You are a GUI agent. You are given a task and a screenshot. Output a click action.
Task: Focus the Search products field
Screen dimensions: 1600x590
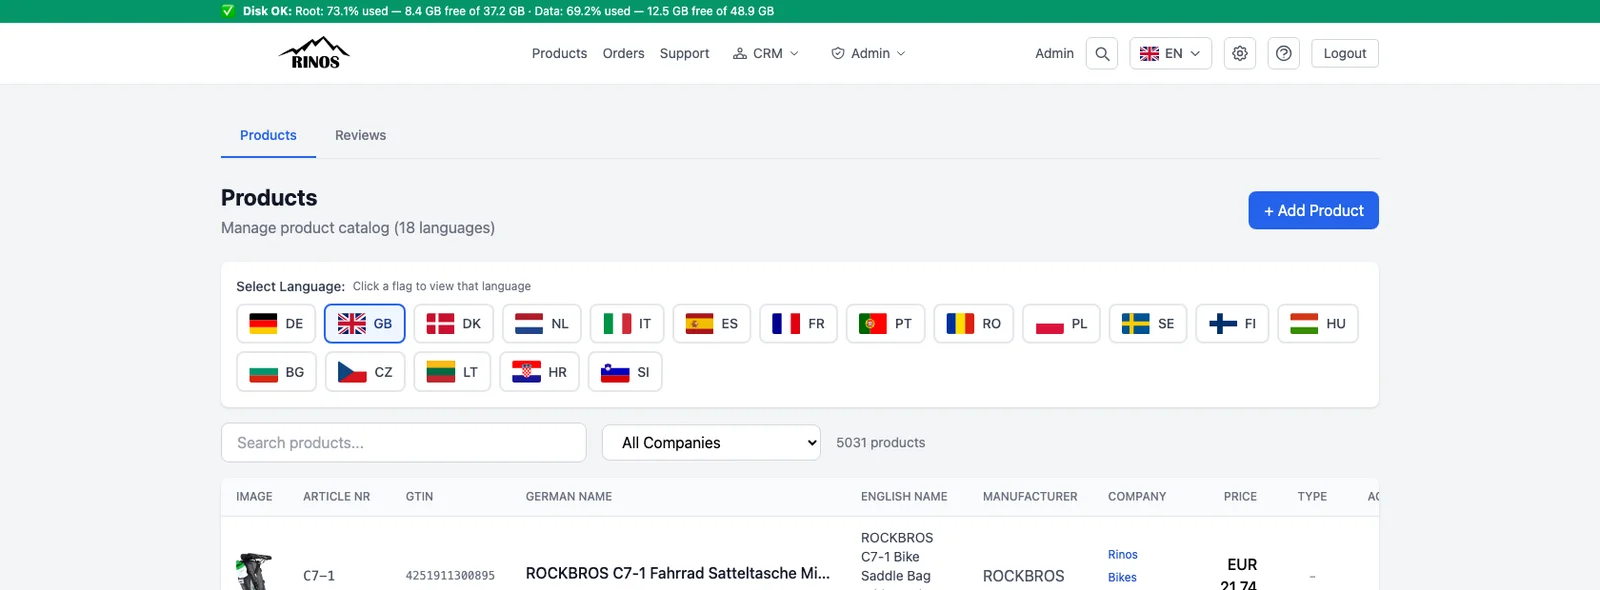click(403, 443)
